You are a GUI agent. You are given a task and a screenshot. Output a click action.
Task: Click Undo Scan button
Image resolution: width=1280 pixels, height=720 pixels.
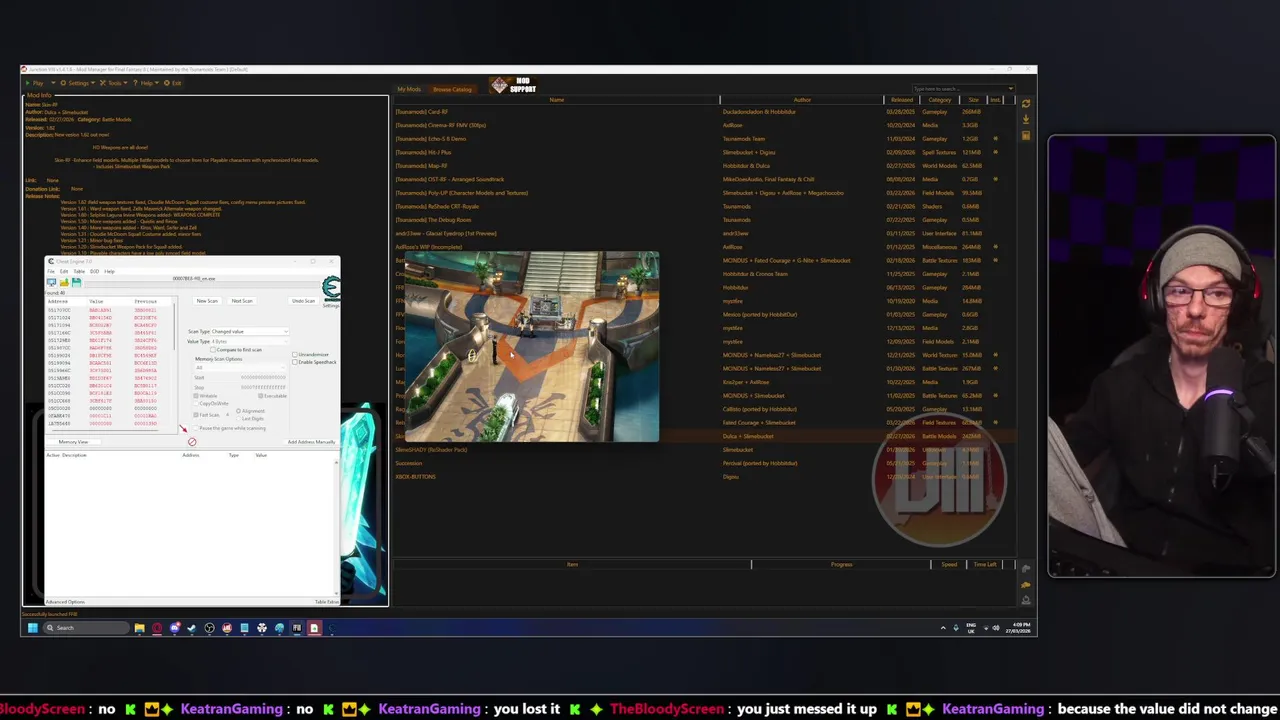(302, 301)
